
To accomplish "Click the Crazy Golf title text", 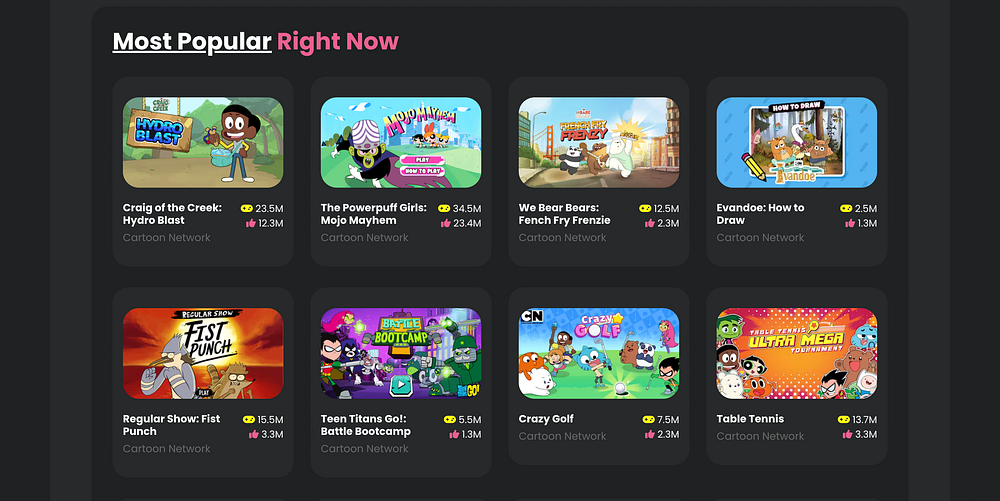I will (546, 419).
